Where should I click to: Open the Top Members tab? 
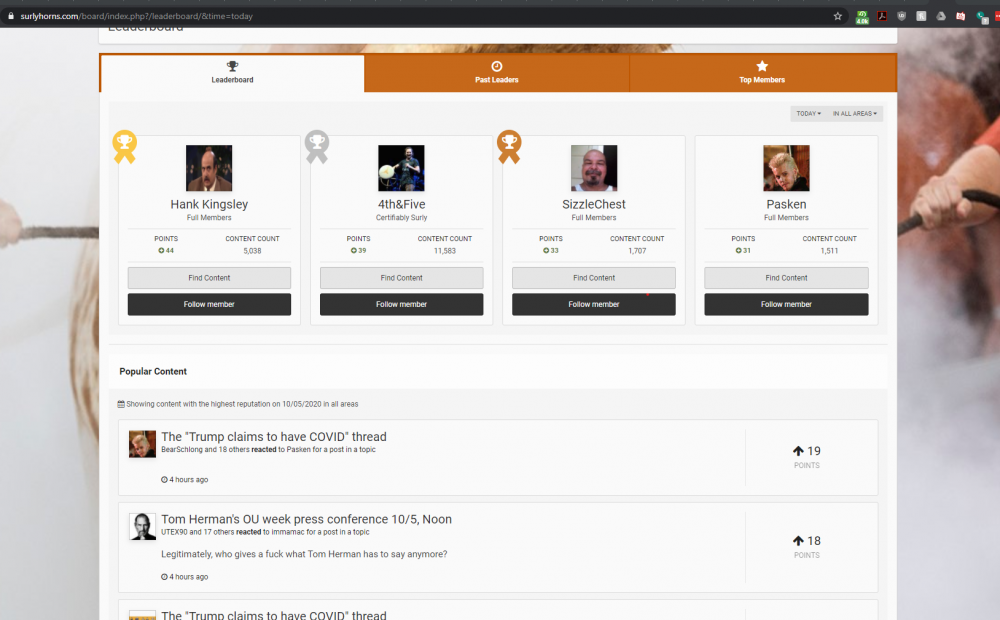tap(762, 73)
